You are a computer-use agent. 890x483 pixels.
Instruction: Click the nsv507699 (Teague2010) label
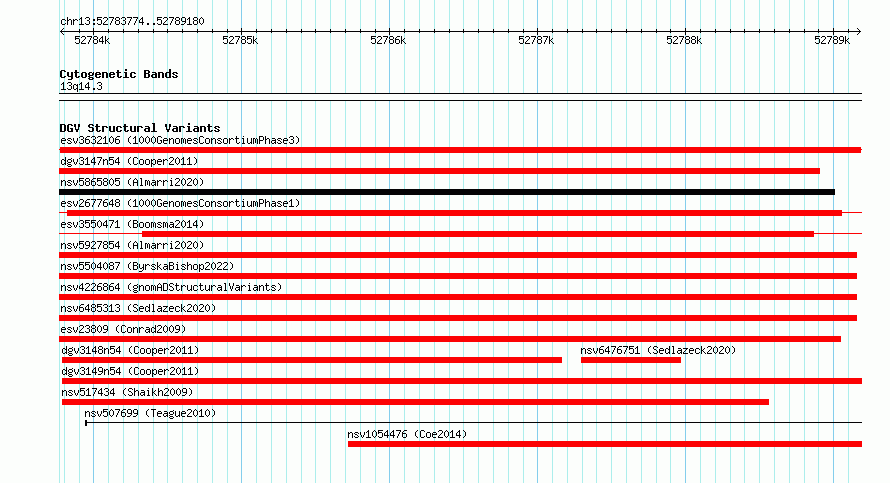150,413
